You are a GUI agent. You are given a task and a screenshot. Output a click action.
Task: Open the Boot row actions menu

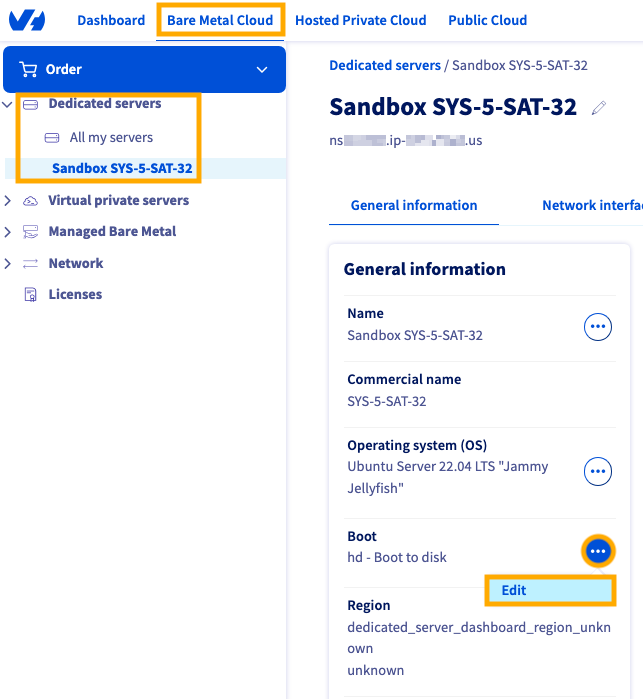[x=598, y=551]
